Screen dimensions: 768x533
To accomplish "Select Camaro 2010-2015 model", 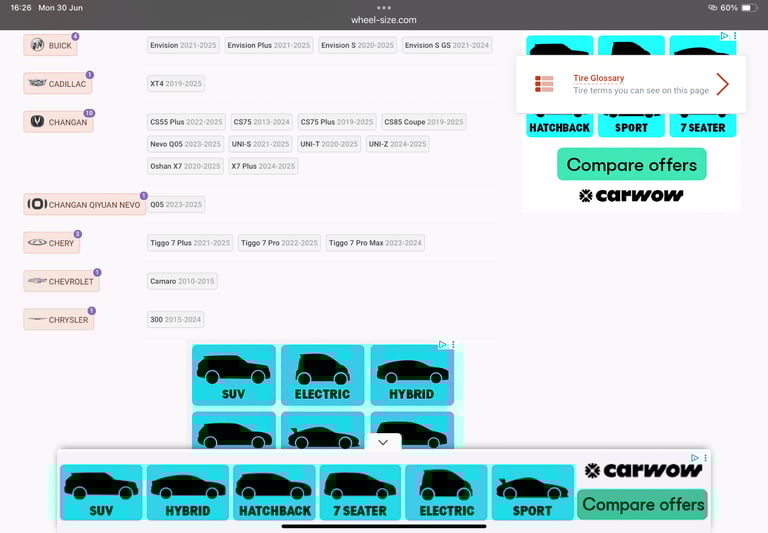I will pos(182,281).
